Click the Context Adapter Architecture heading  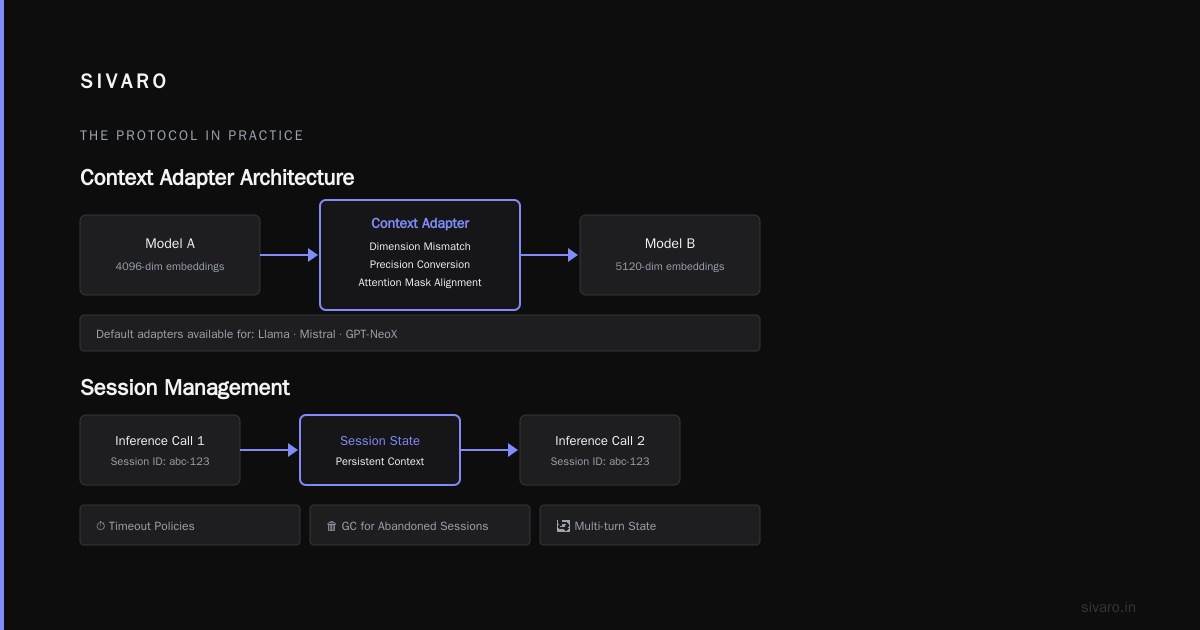pos(217,178)
